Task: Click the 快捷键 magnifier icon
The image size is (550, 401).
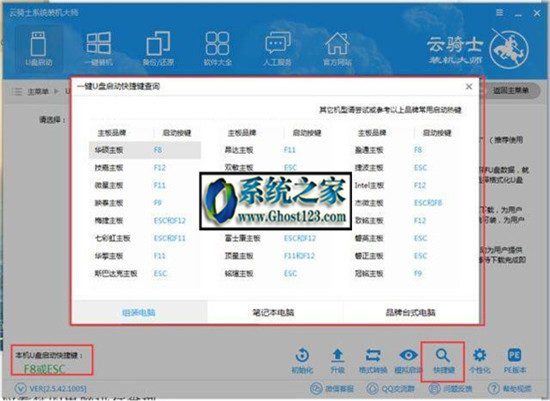Action: tap(443, 361)
